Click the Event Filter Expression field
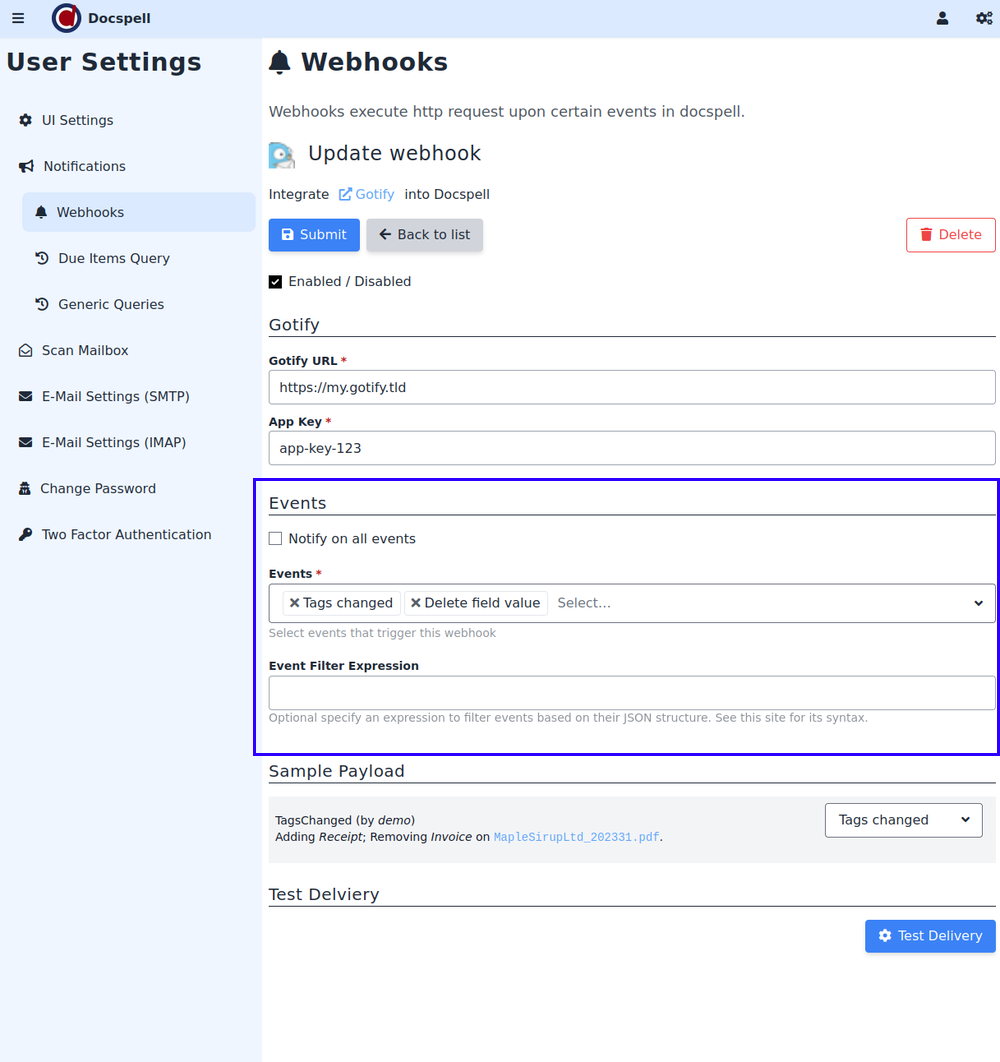The width and height of the screenshot is (1000, 1062). (631, 693)
